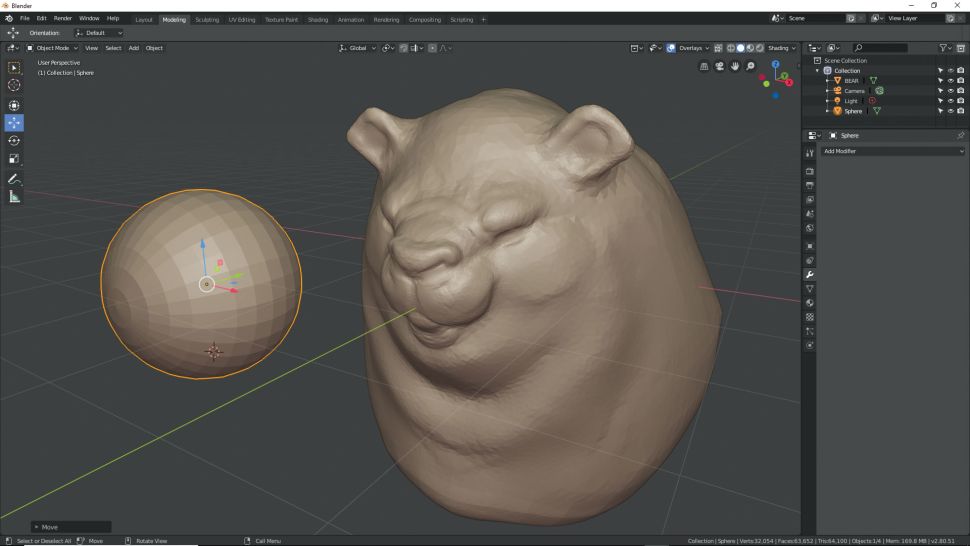The width and height of the screenshot is (970, 546).
Task: Toggle visibility of the Light object
Action: [950, 101]
